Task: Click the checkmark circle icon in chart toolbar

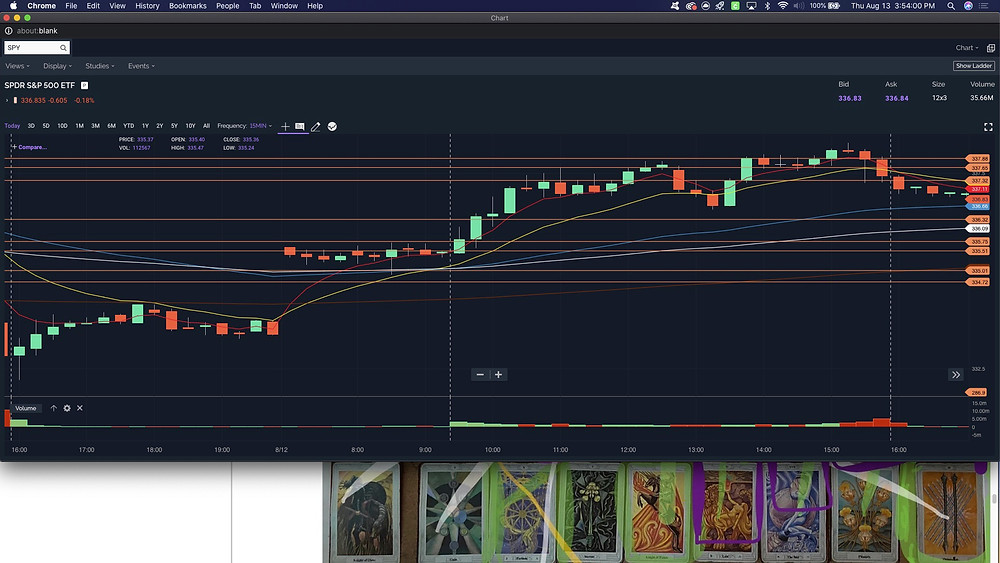Action: [332, 126]
